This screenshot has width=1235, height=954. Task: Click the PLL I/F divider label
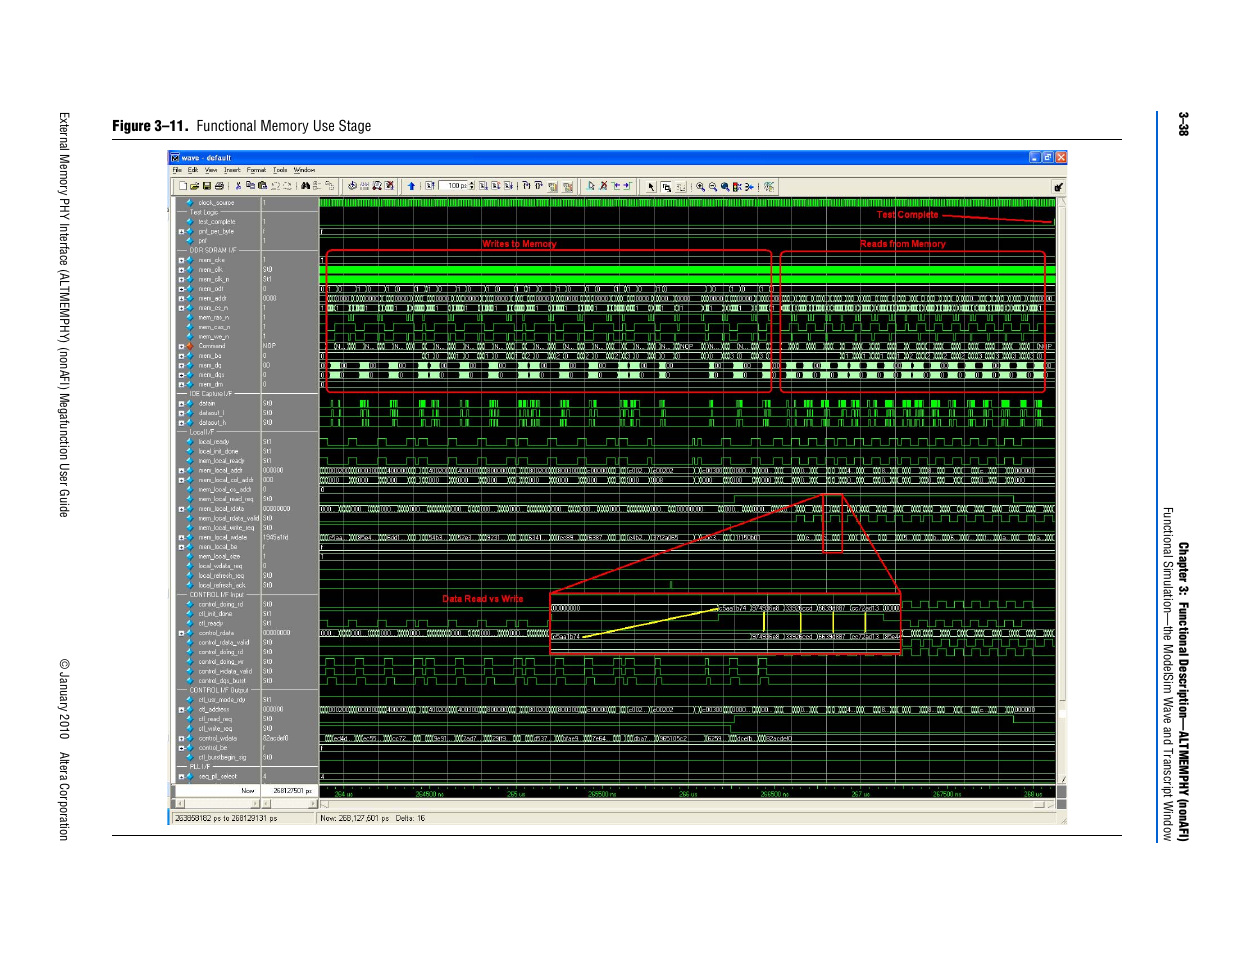200,767
